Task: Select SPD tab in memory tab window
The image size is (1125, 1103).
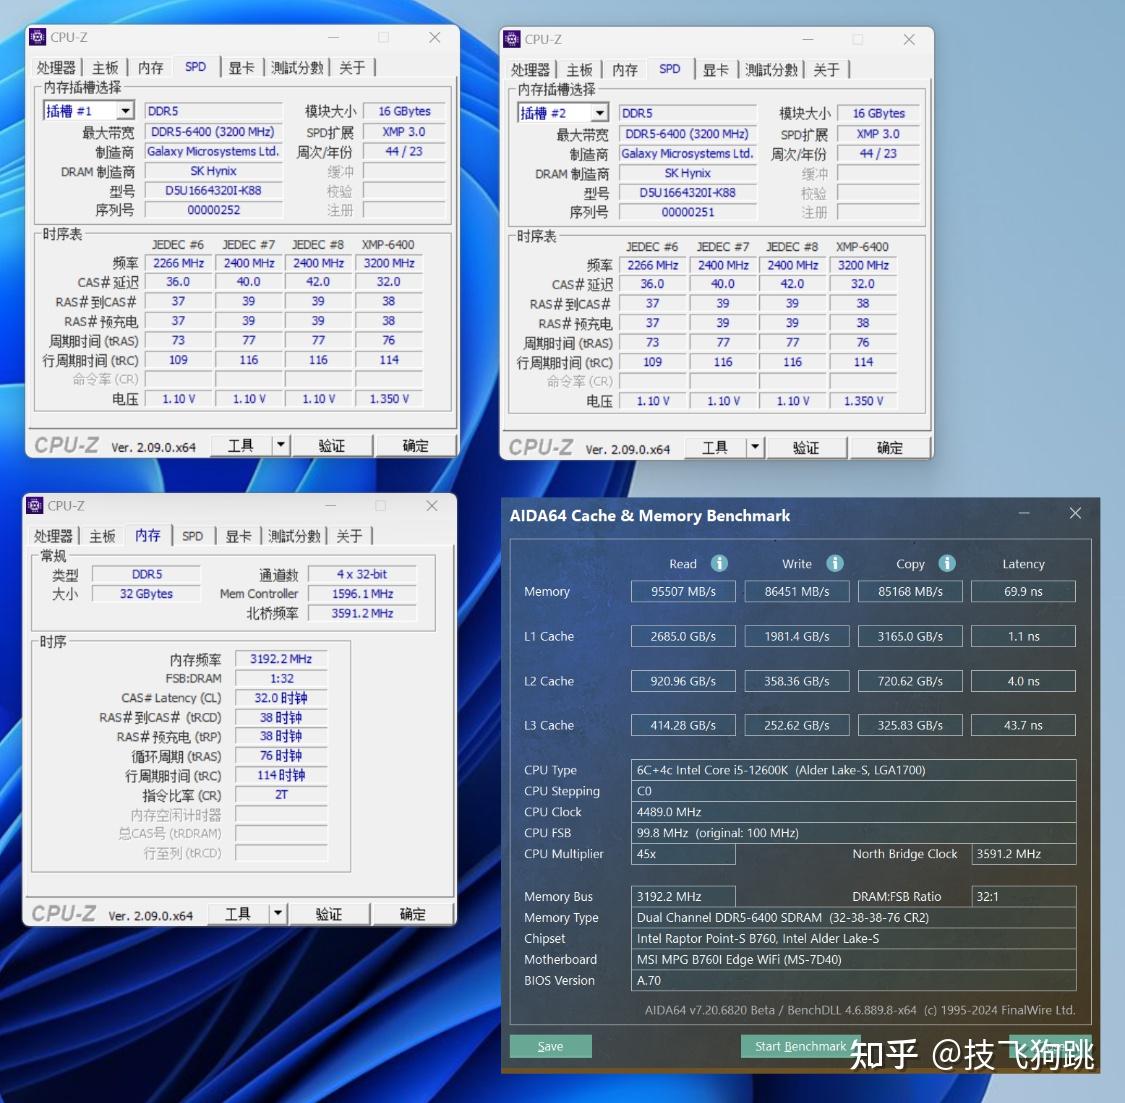Action: click(192, 536)
